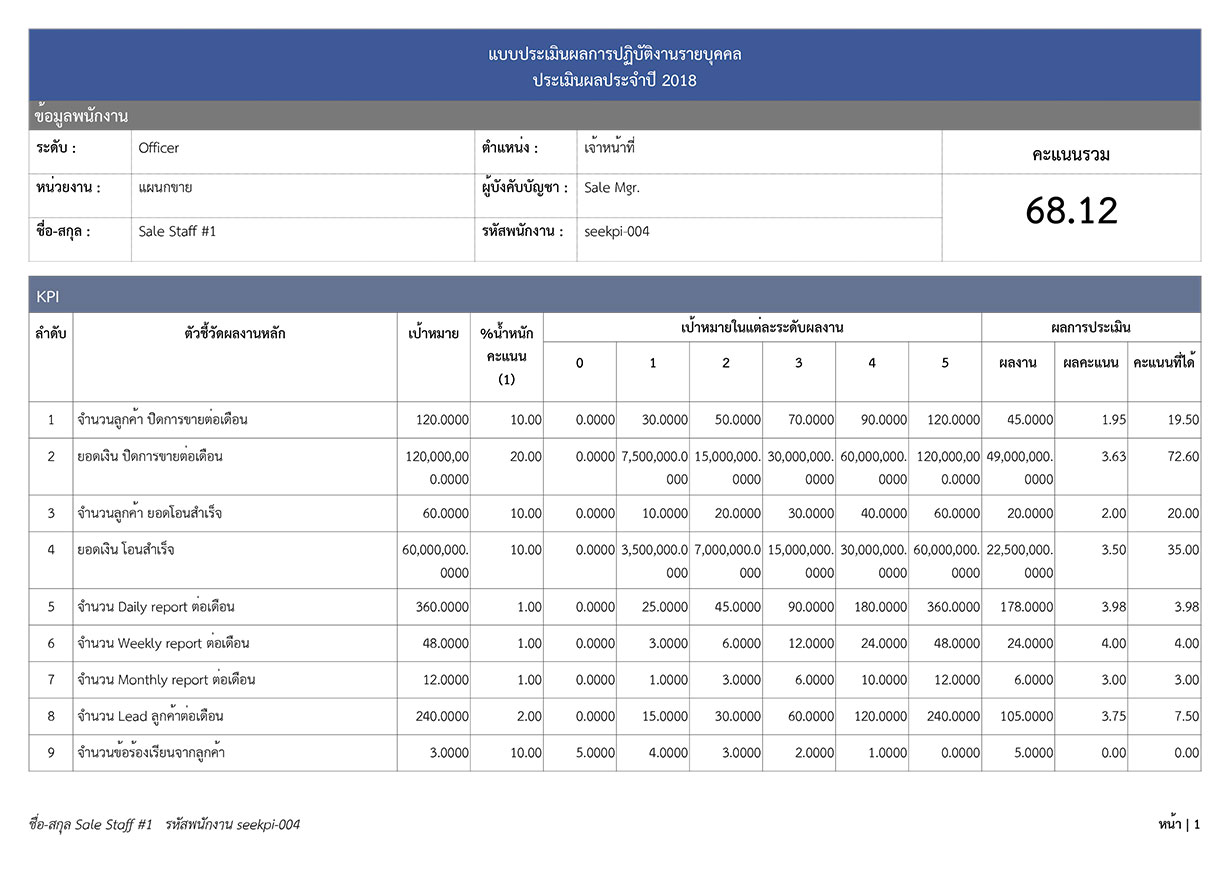
Task: Click the score result 3.75 for Lead row
Action: coord(1113,716)
